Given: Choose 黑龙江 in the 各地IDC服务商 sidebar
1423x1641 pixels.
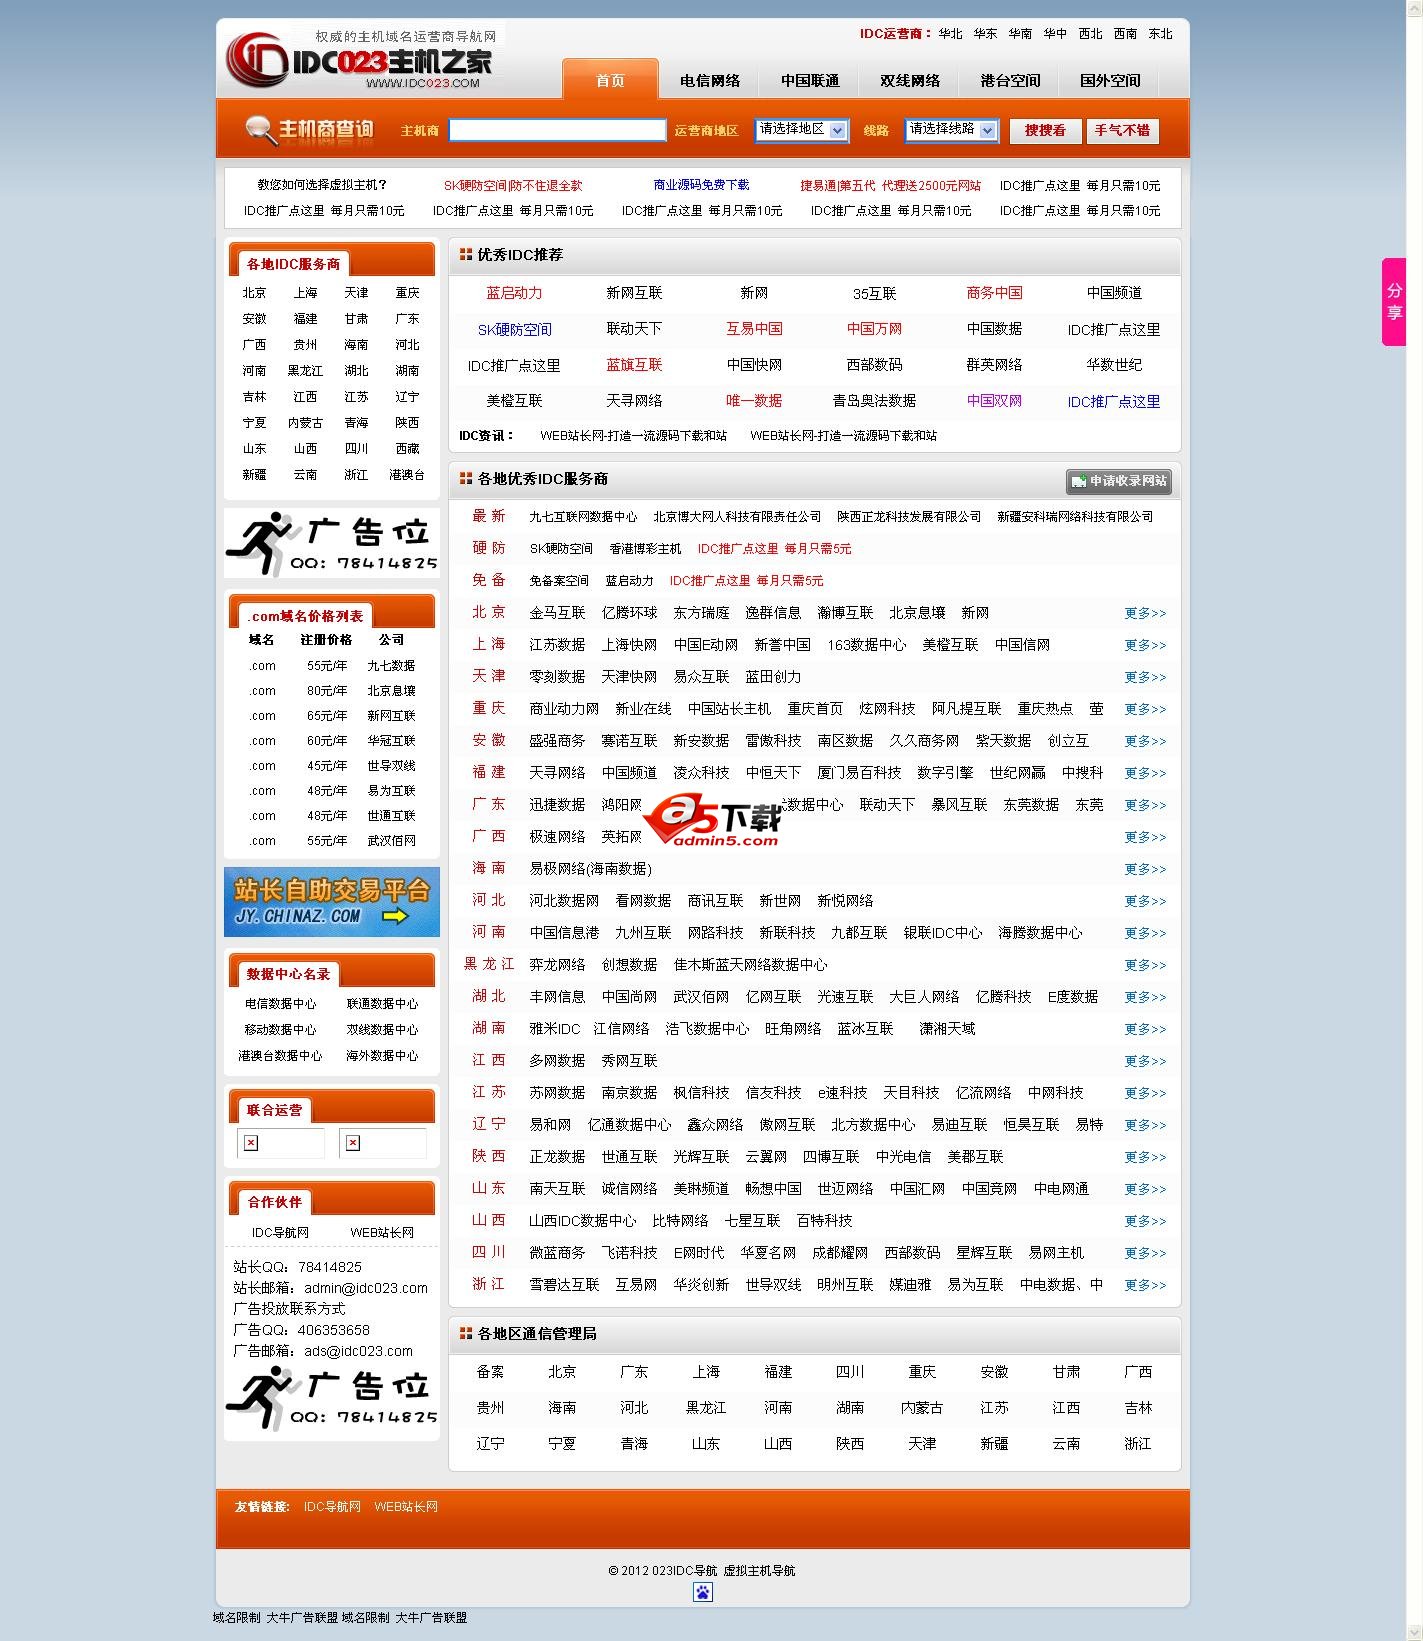Looking at the screenshot, I should click(x=305, y=371).
